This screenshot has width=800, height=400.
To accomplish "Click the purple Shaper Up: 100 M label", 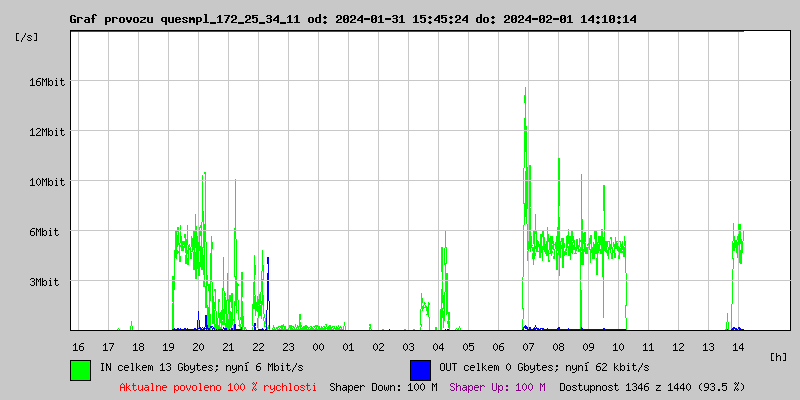I will click(498, 386).
